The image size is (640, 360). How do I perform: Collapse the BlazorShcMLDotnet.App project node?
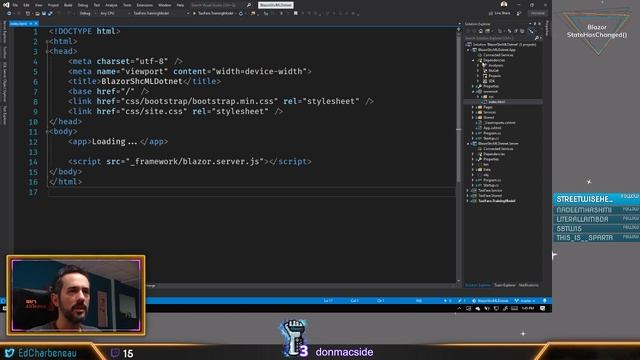point(469,50)
